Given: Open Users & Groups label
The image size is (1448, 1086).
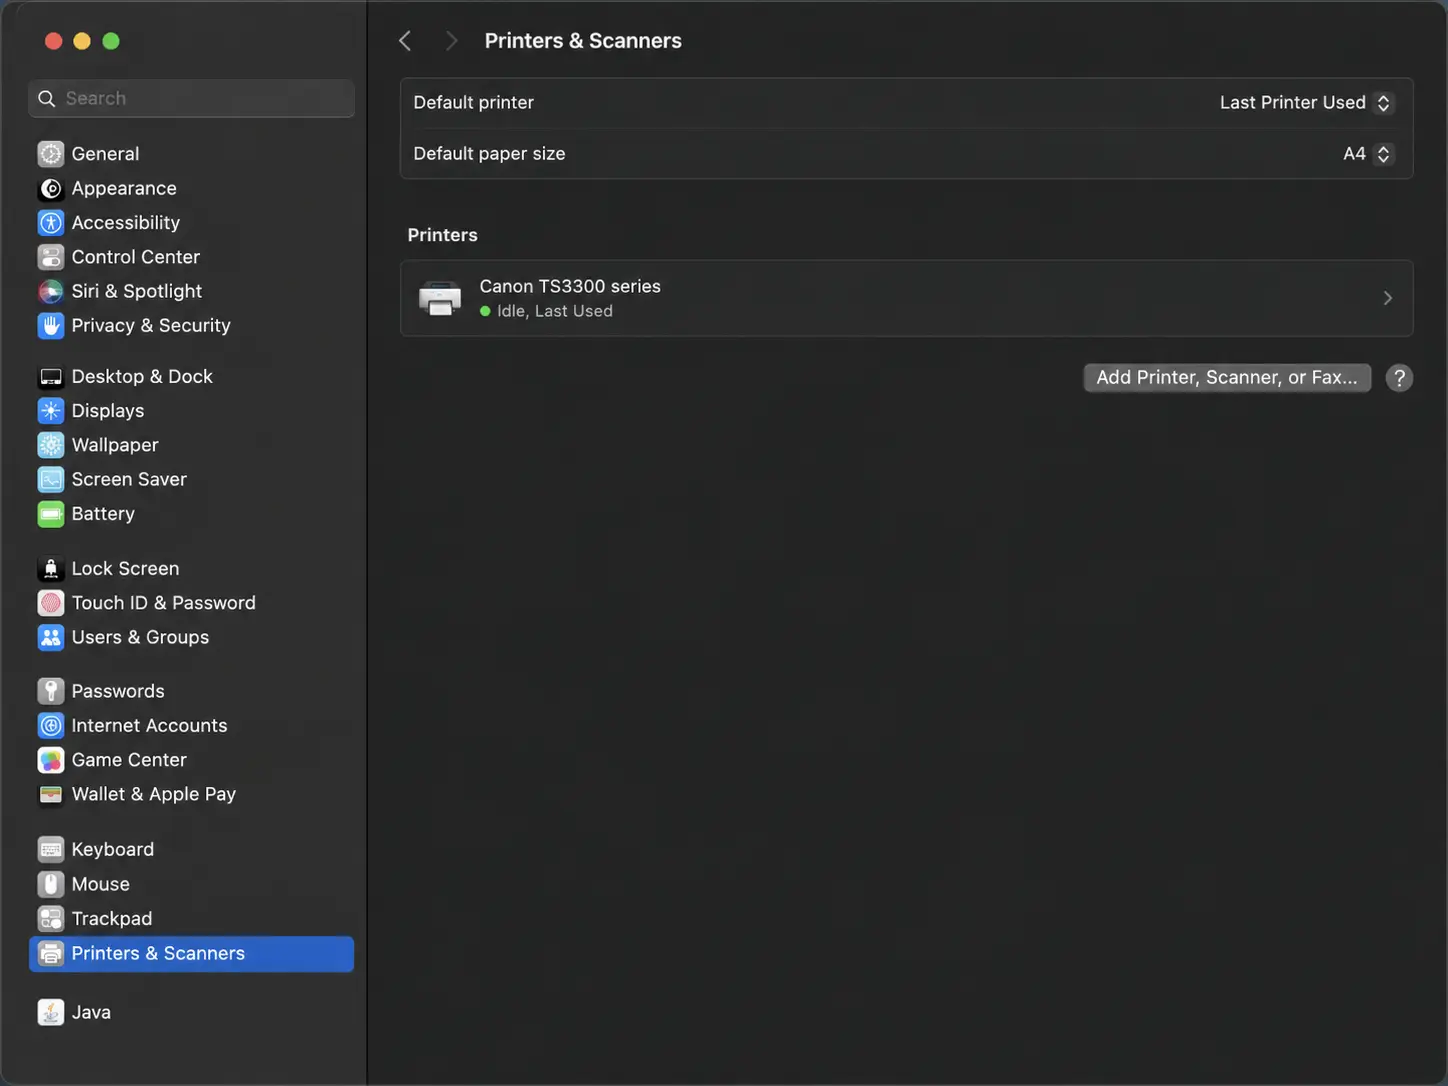Looking at the screenshot, I should [x=141, y=637].
